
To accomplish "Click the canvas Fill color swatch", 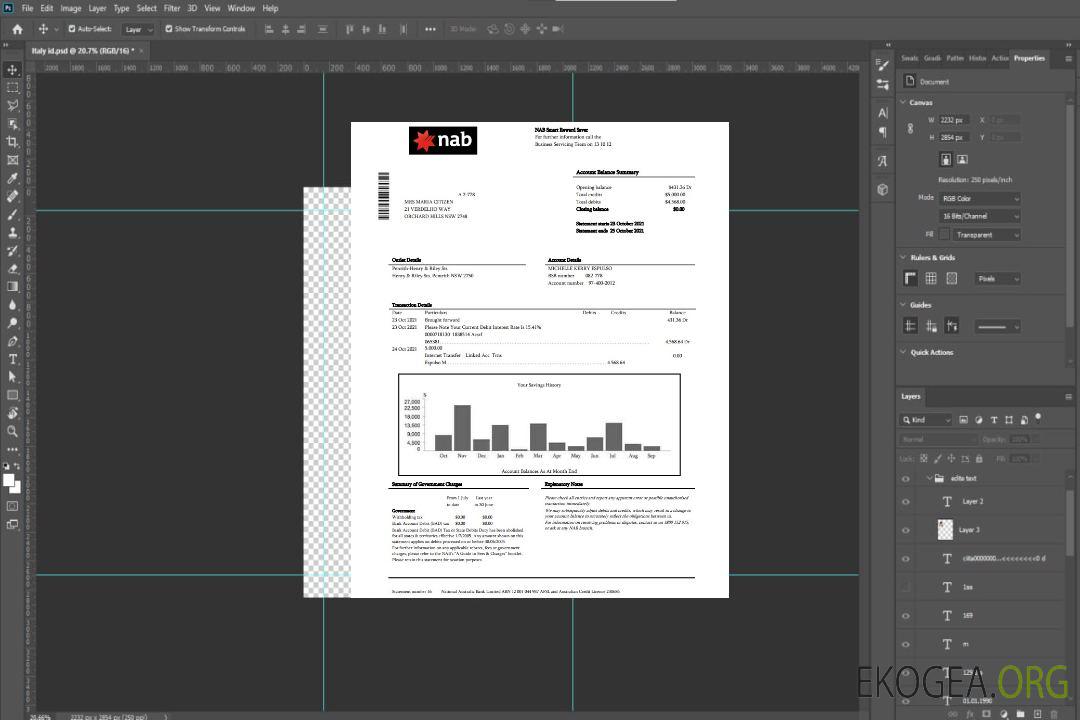I will coord(944,234).
